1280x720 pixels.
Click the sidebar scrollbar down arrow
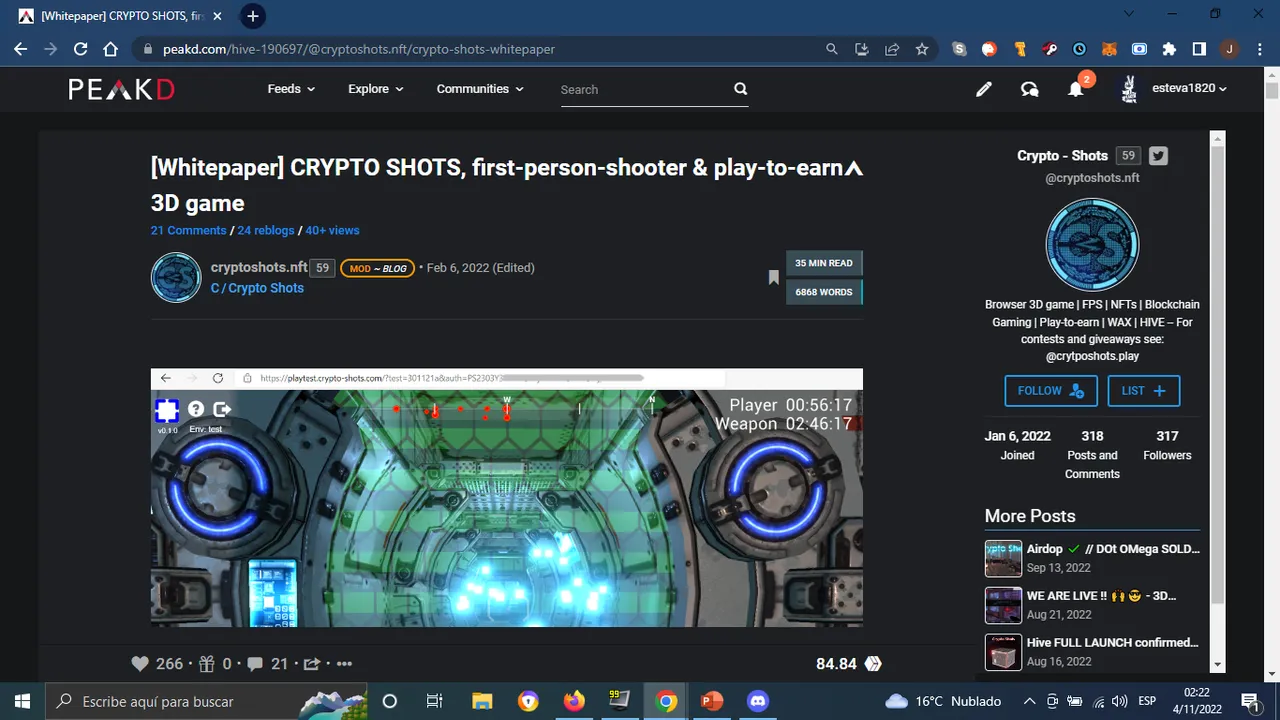tap(1217, 664)
